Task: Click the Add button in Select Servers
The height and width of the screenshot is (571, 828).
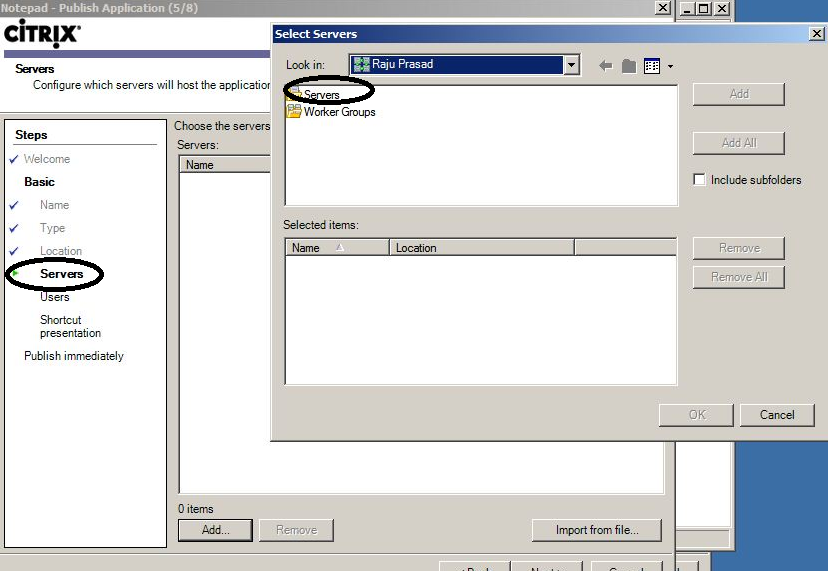Action: (x=739, y=94)
